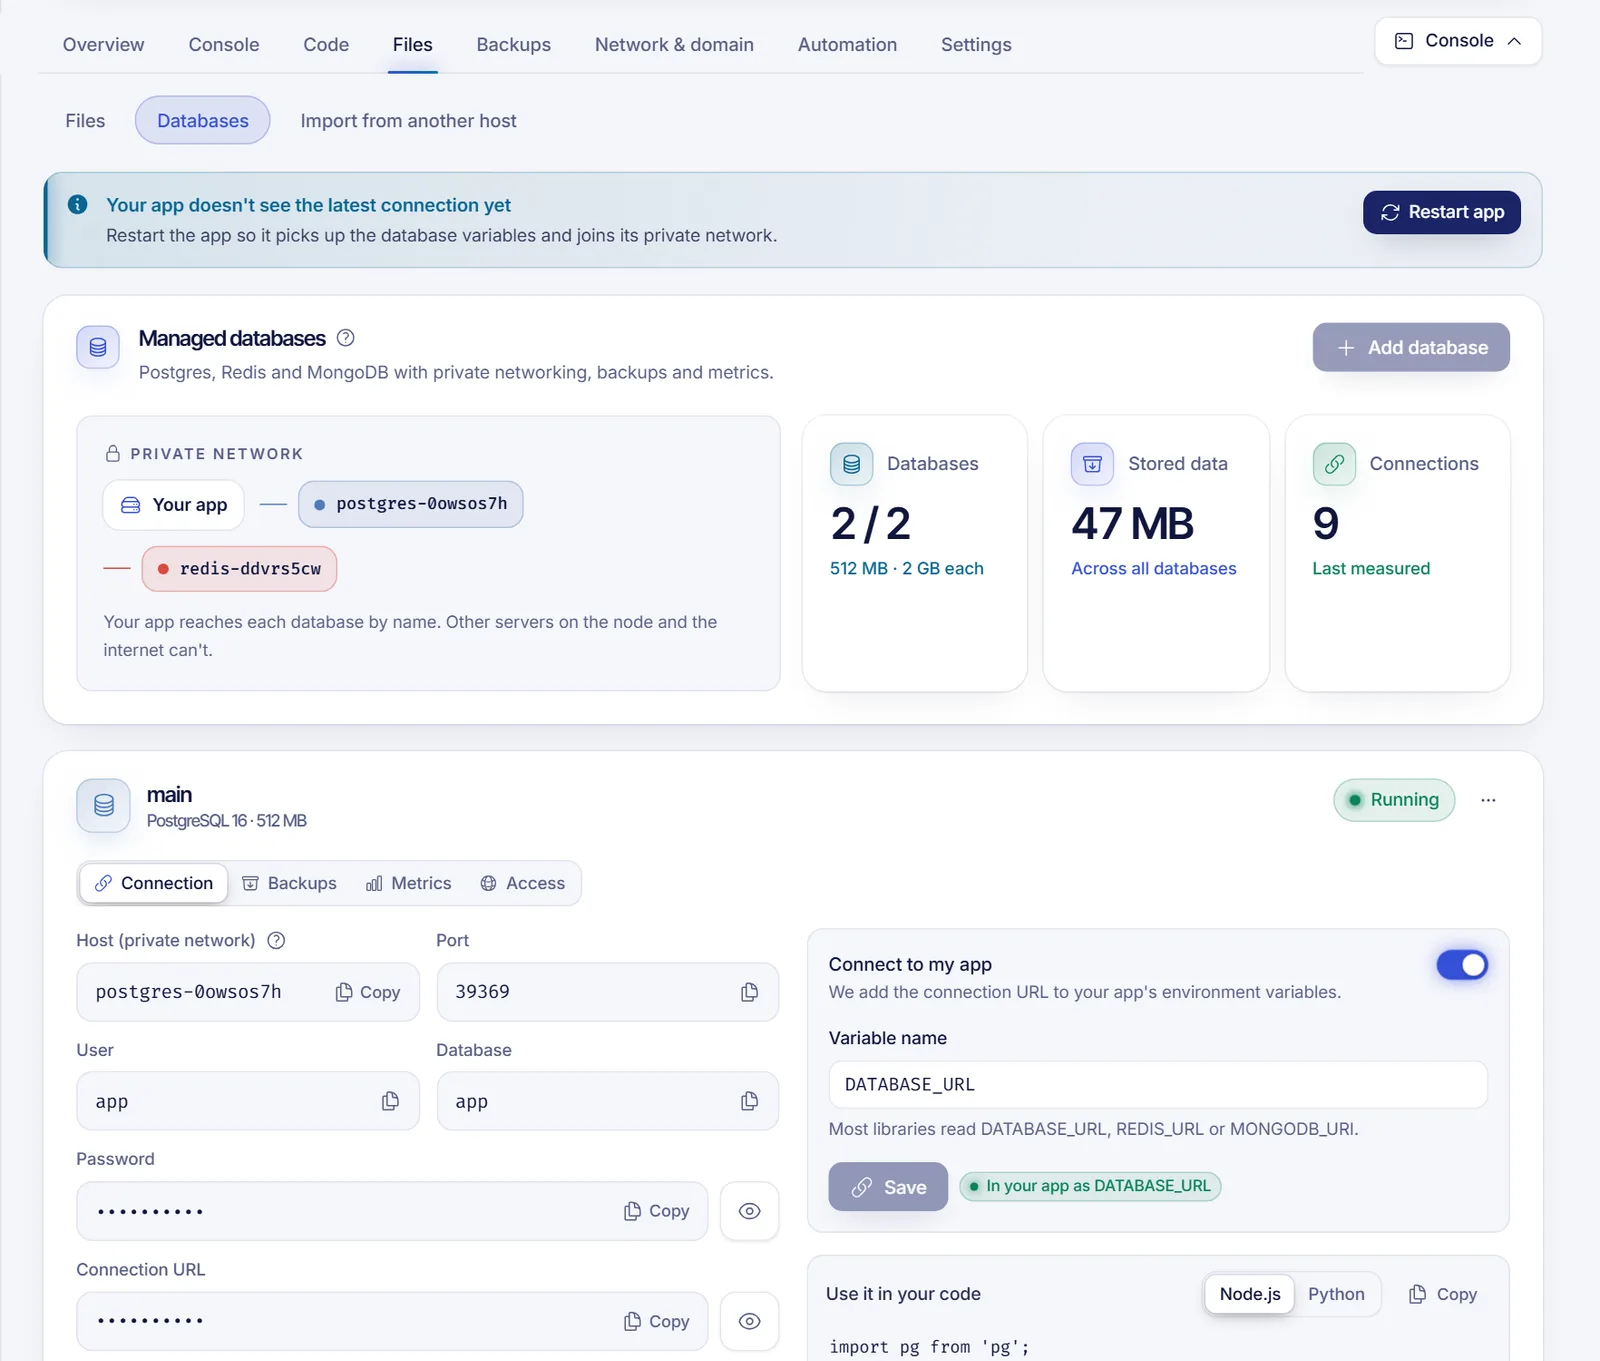Viewport: 1600px width, 1361px height.
Task: Click the 512 MB · 2 GB each text
Action: [907, 568]
